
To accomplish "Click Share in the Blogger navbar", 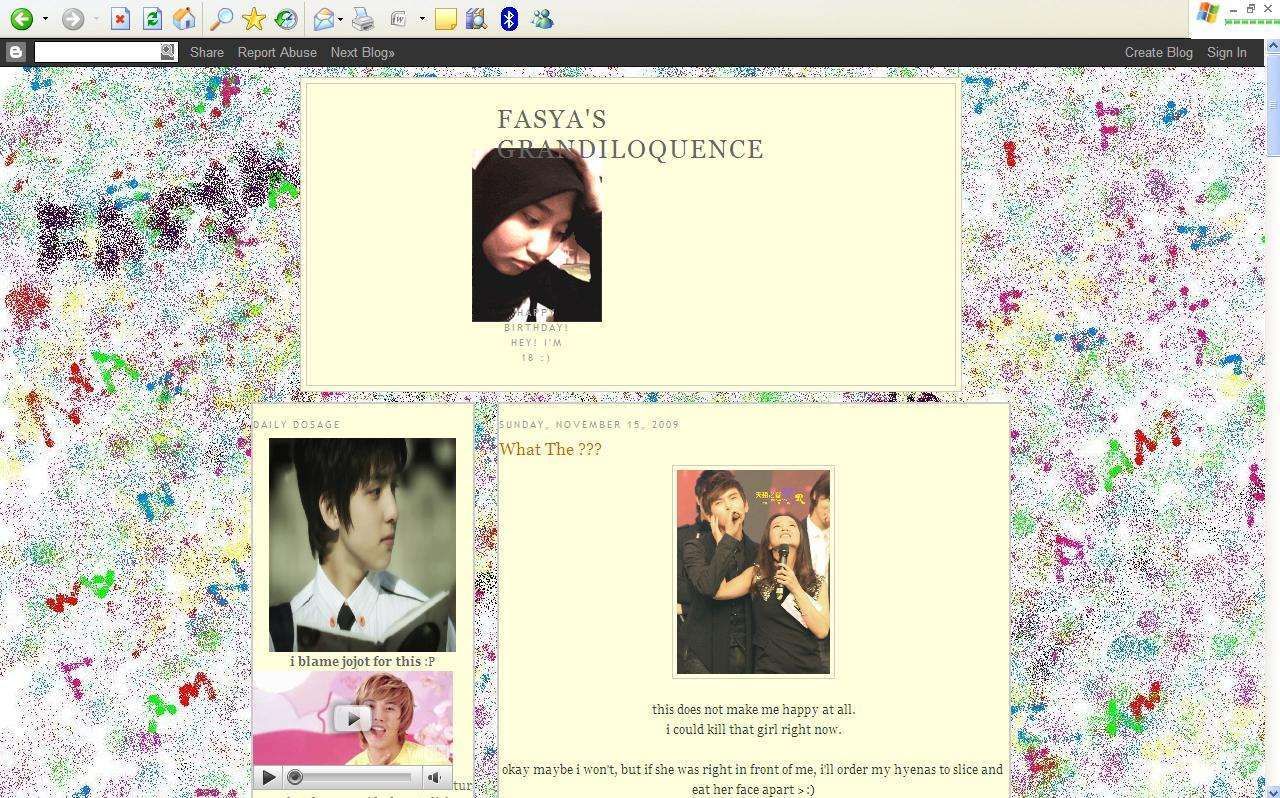I will (207, 52).
